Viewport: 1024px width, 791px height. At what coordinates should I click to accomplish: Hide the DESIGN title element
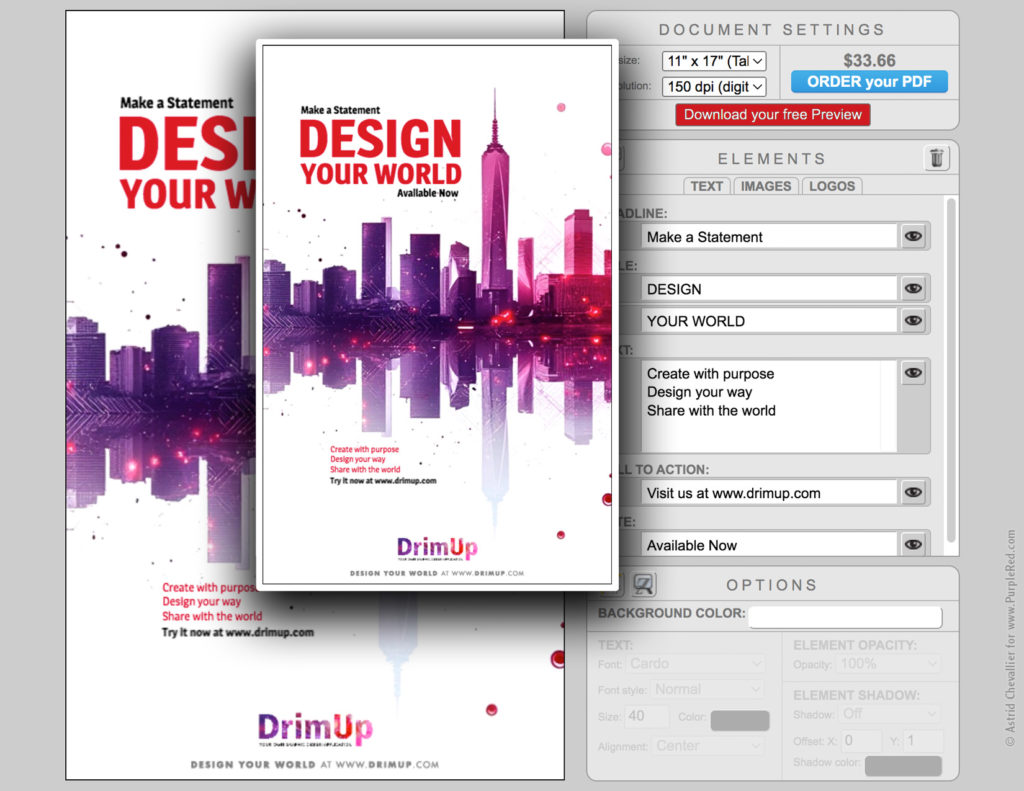913,289
